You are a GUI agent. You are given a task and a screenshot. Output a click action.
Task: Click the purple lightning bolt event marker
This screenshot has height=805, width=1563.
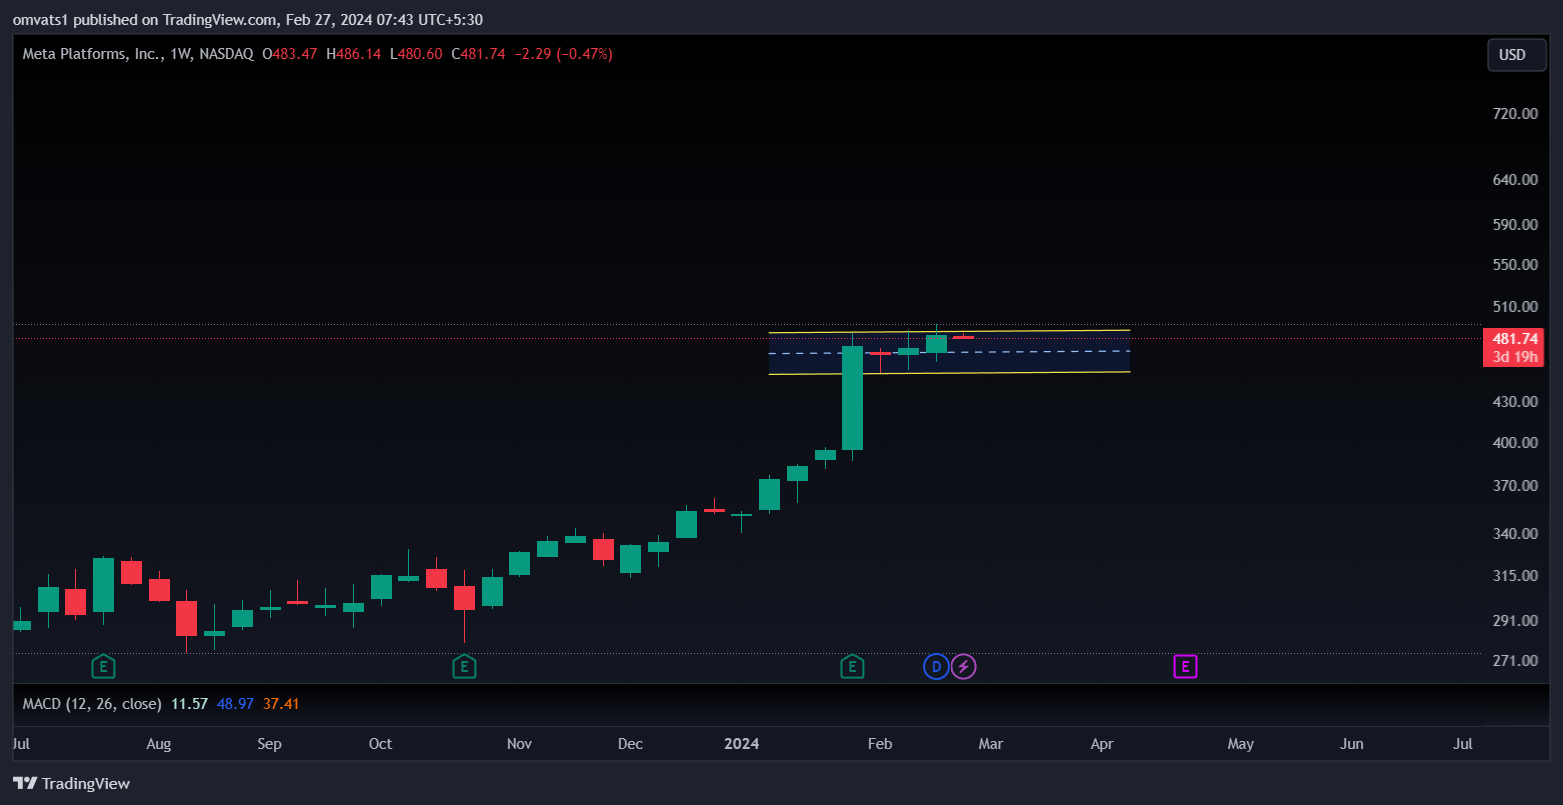point(963,666)
